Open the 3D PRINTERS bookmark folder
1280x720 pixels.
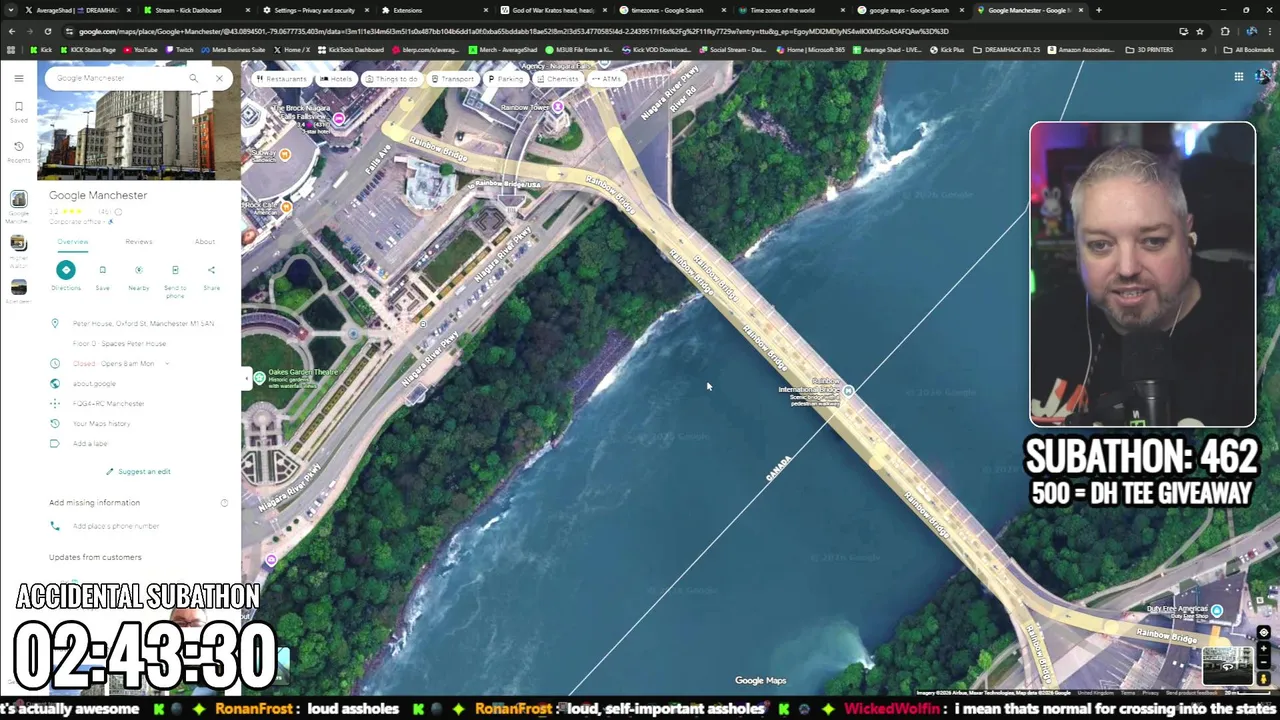pos(1150,50)
